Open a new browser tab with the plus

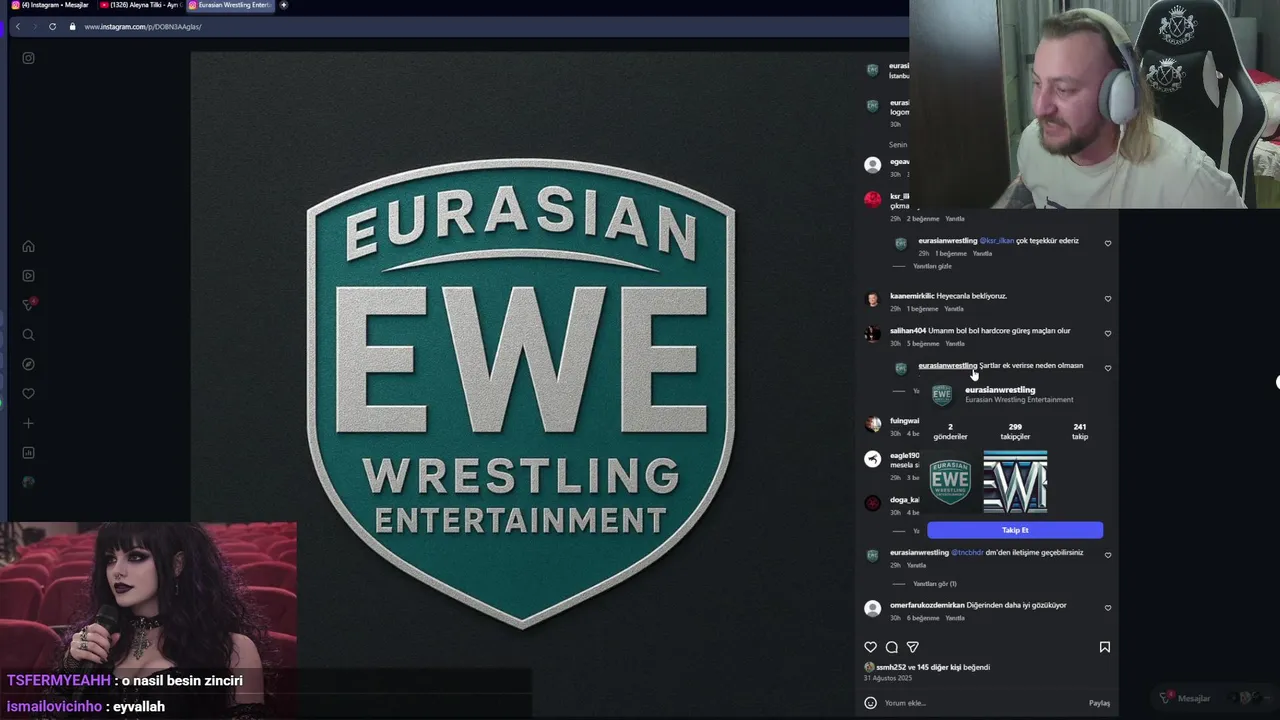tap(283, 5)
